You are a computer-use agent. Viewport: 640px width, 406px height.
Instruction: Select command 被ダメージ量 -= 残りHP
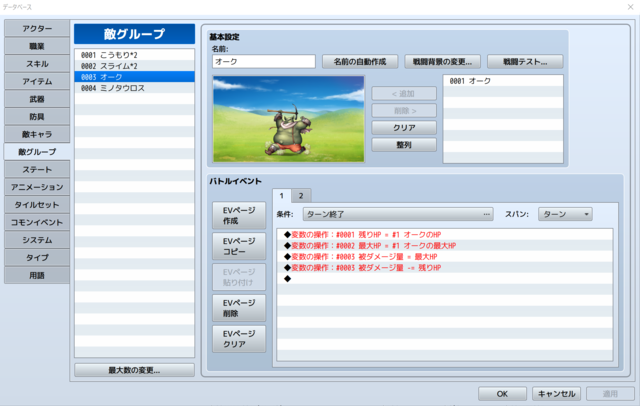(445, 268)
